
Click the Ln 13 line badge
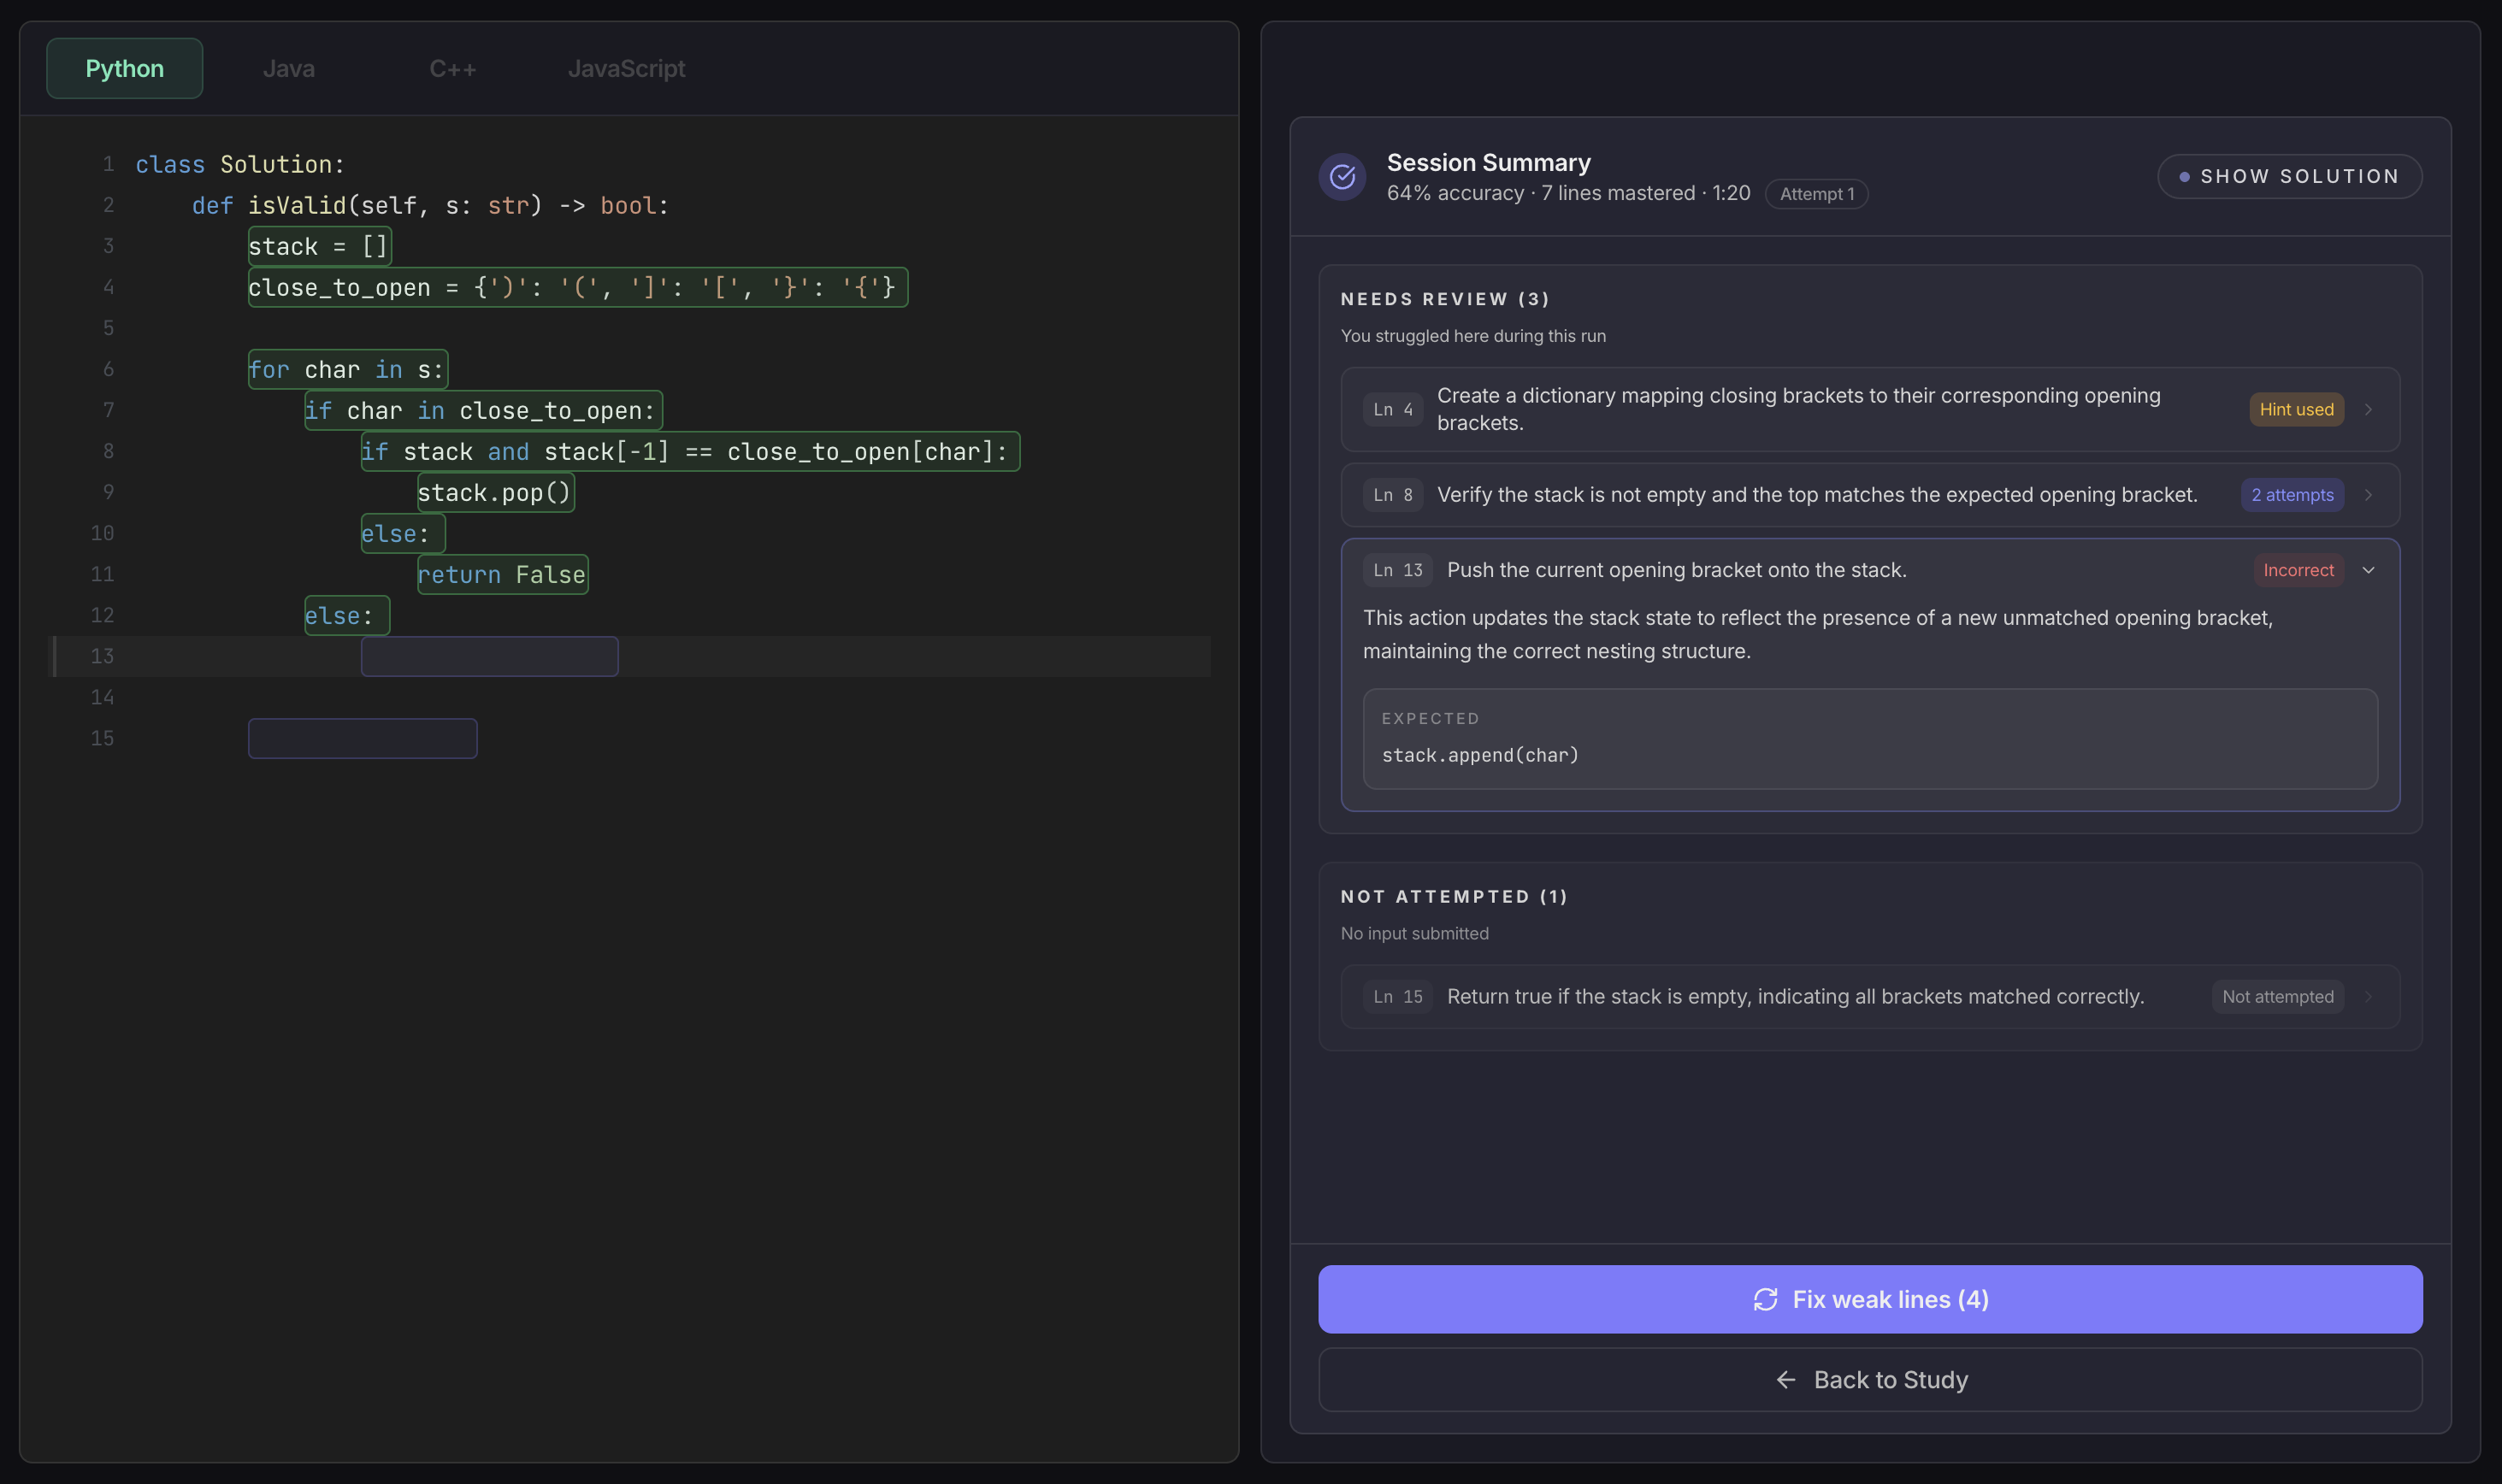pyautogui.click(x=1397, y=570)
